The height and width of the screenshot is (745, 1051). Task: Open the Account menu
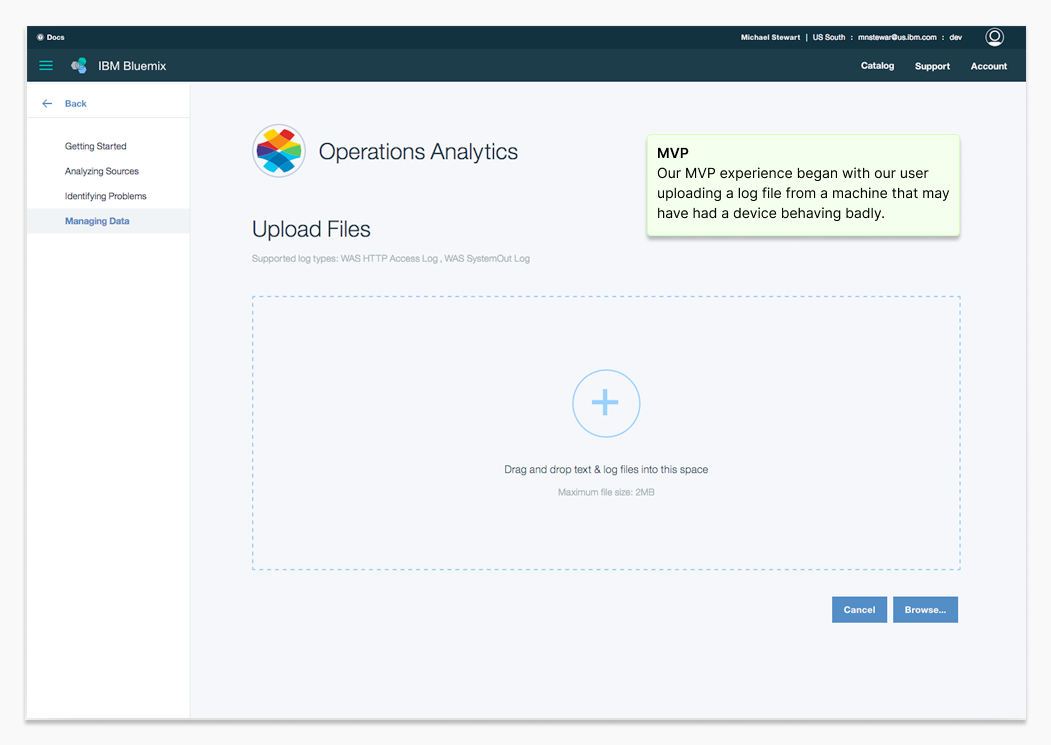(988, 66)
